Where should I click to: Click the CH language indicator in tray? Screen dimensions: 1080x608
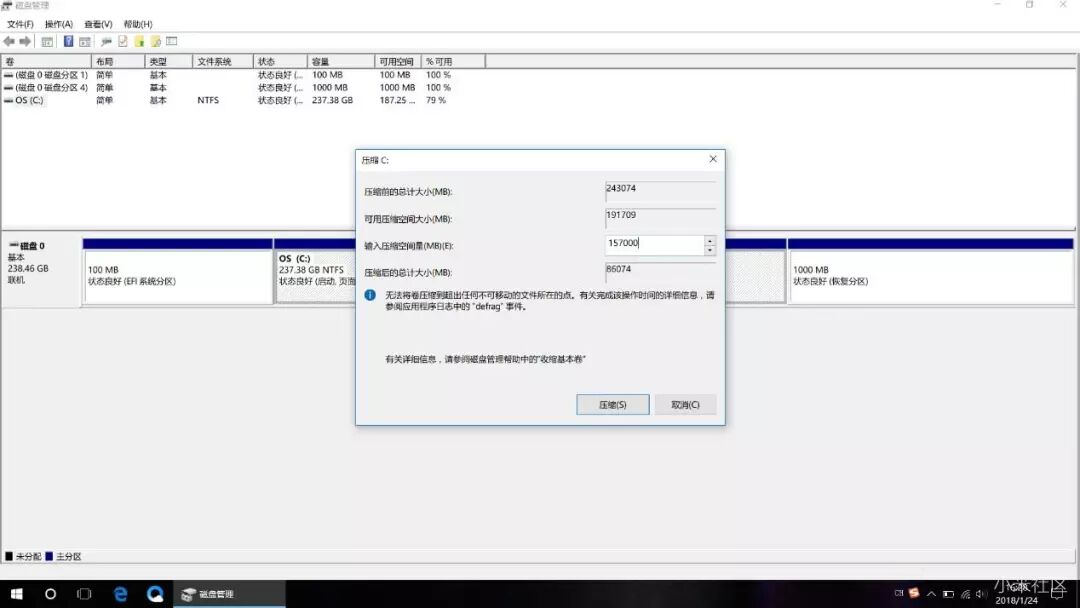(x=899, y=593)
